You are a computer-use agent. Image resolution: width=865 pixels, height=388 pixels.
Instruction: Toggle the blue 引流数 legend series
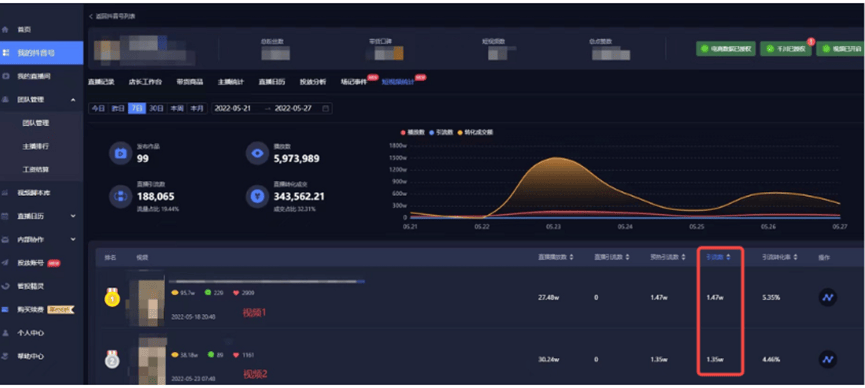click(441, 132)
